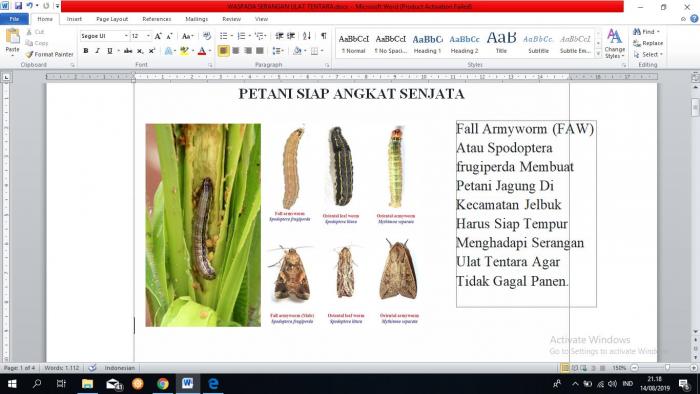Click the Replace button
The height and width of the screenshot is (394, 700).
click(648, 43)
